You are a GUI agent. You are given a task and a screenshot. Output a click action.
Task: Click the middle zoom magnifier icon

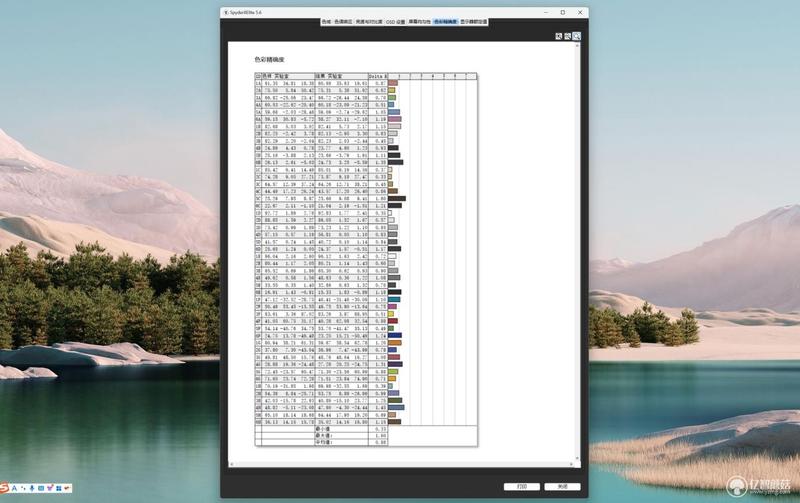567,36
